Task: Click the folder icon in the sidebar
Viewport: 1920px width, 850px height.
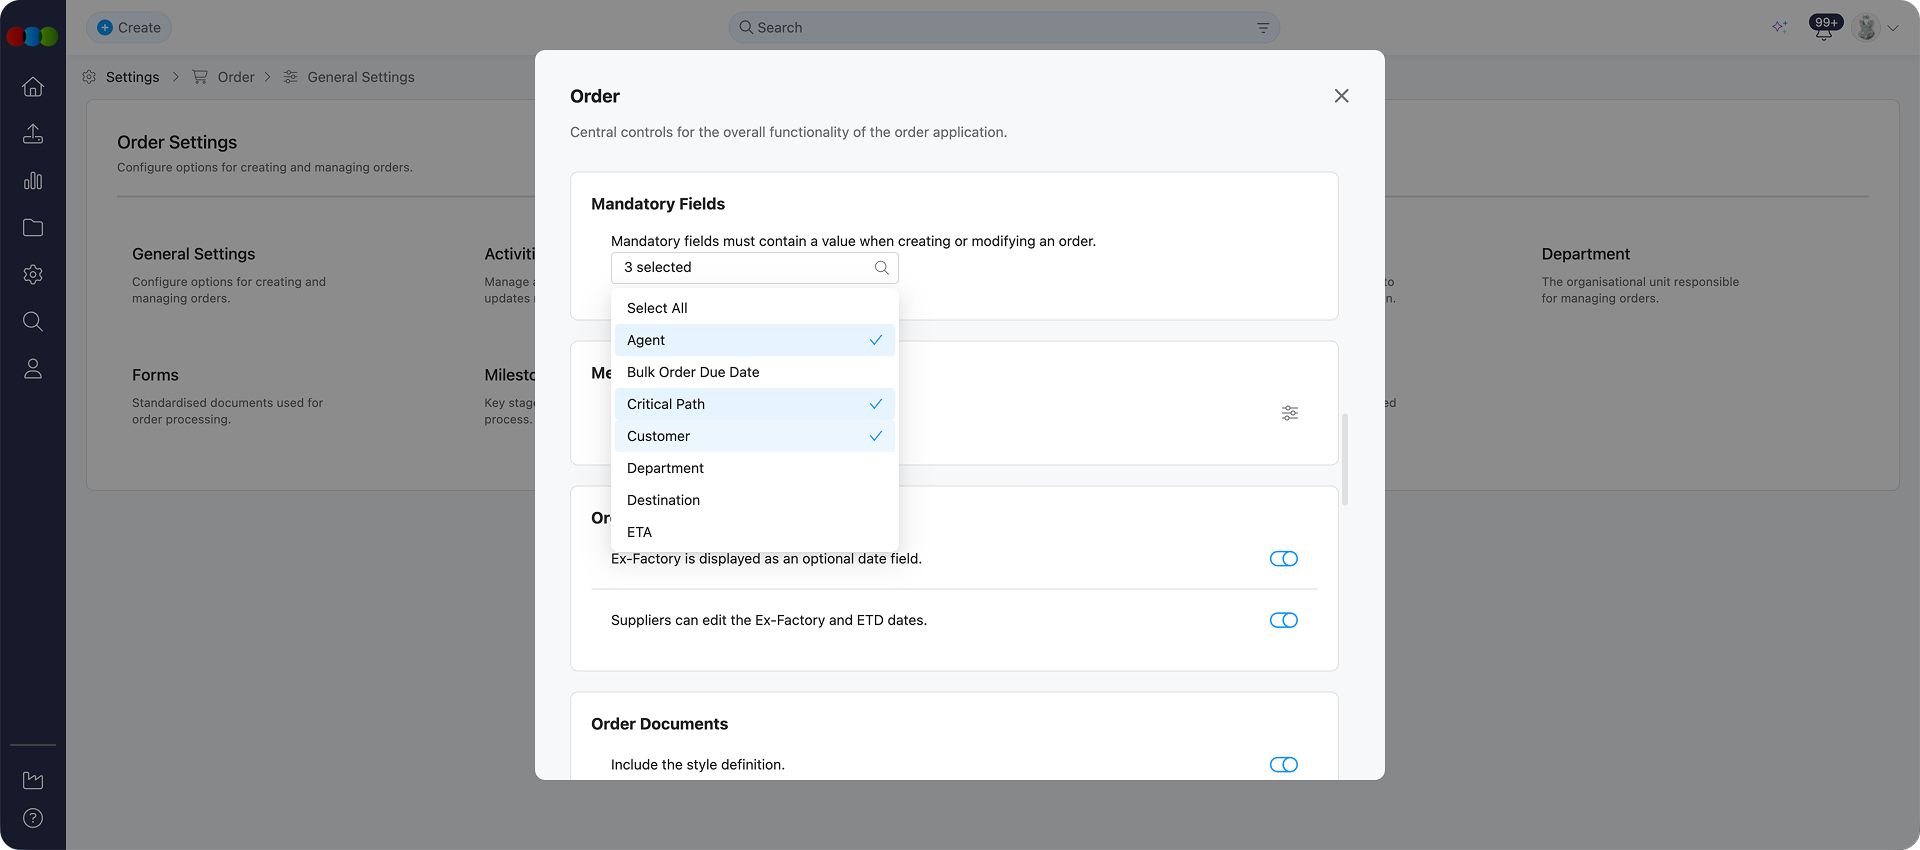Action: tap(33, 228)
